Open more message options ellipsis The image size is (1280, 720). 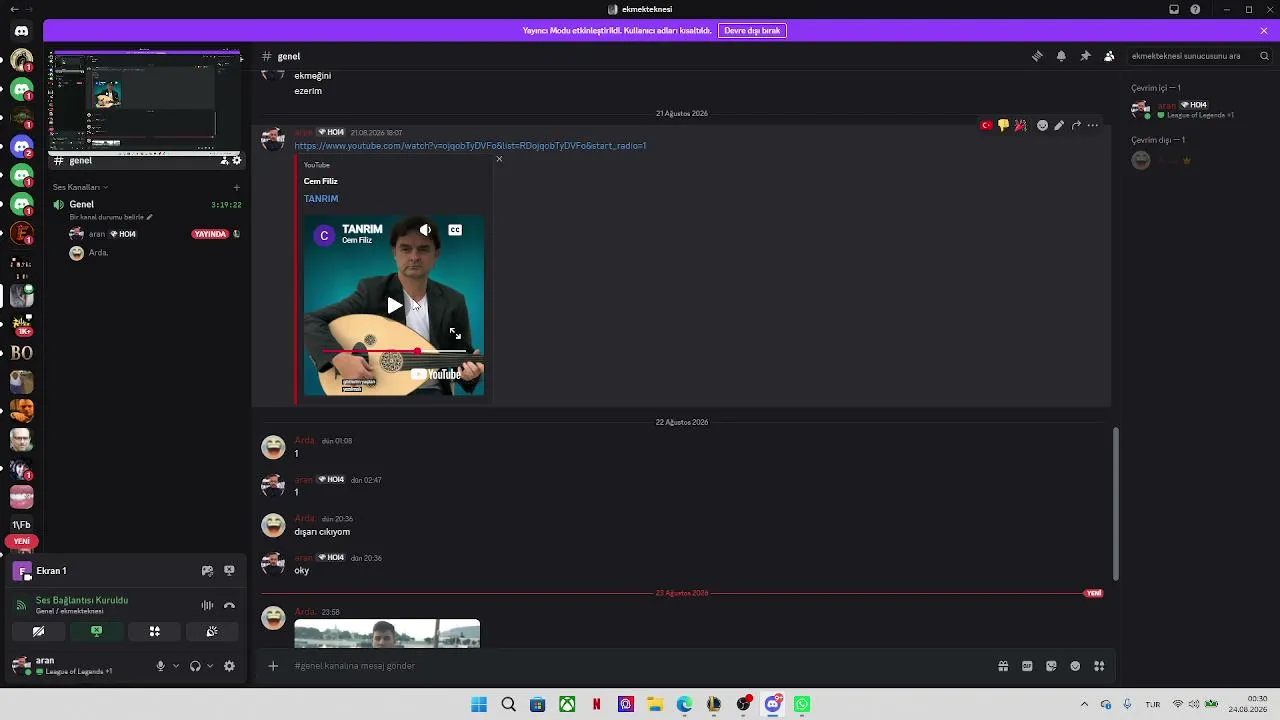[x=1093, y=125]
